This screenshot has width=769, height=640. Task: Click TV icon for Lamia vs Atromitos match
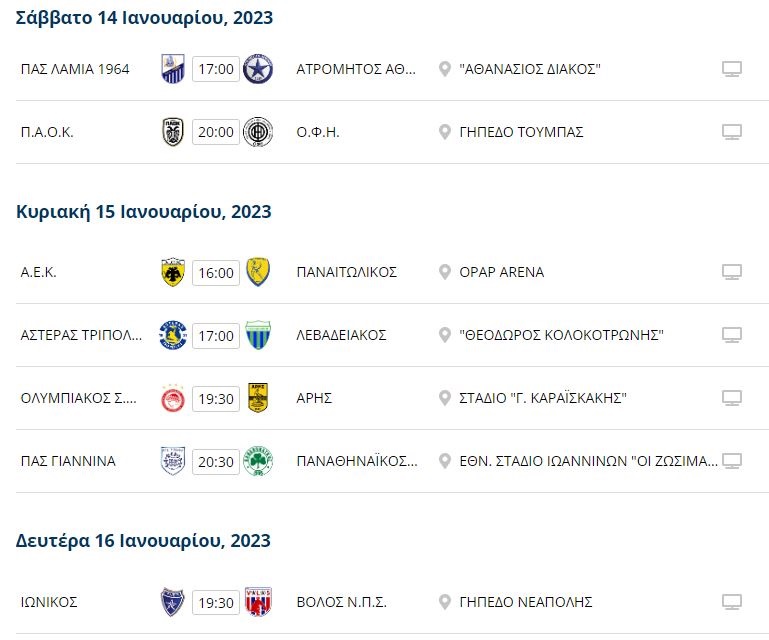coord(732,69)
